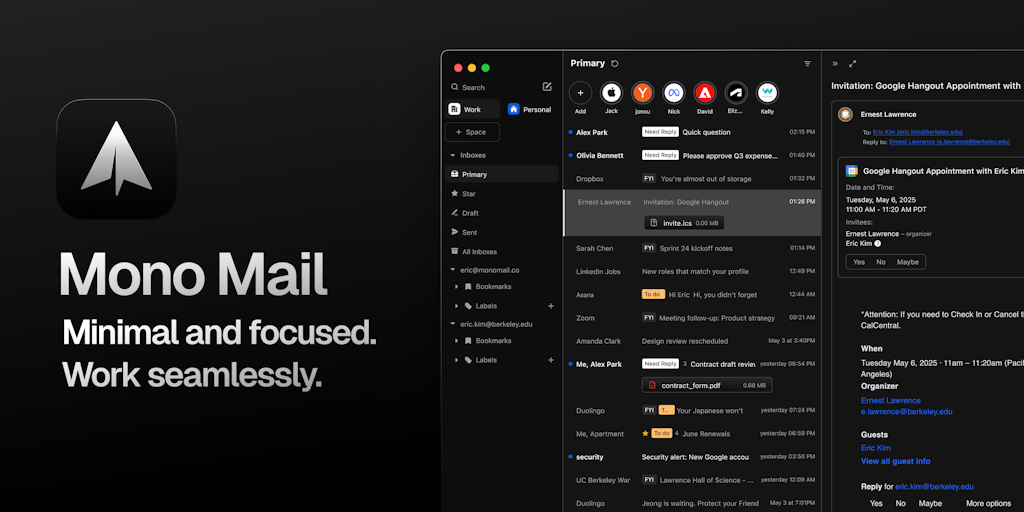This screenshot has width=1024, height=512.
Task: Select the Kelly contact avatar
Action: point(767,93)
